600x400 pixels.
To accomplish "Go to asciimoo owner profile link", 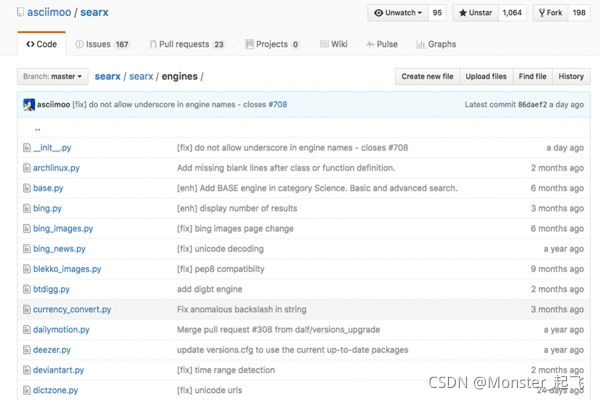I will click(x=49, y=12).
